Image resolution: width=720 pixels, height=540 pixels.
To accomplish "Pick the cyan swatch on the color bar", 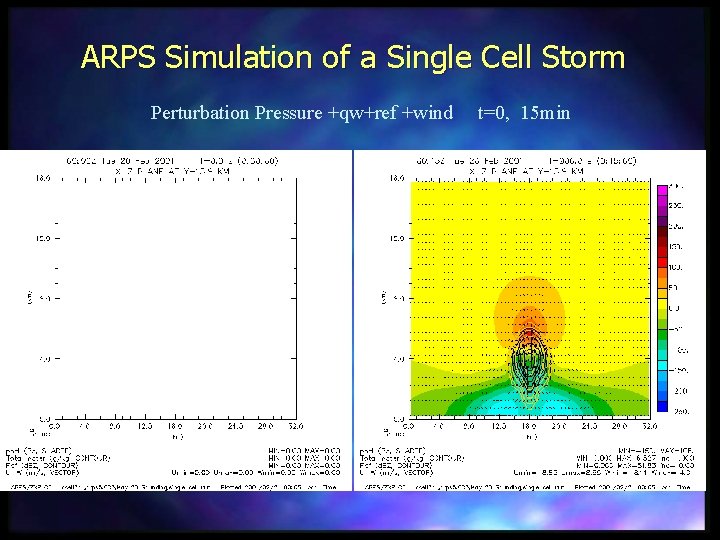I will click(x=662, y=366).
